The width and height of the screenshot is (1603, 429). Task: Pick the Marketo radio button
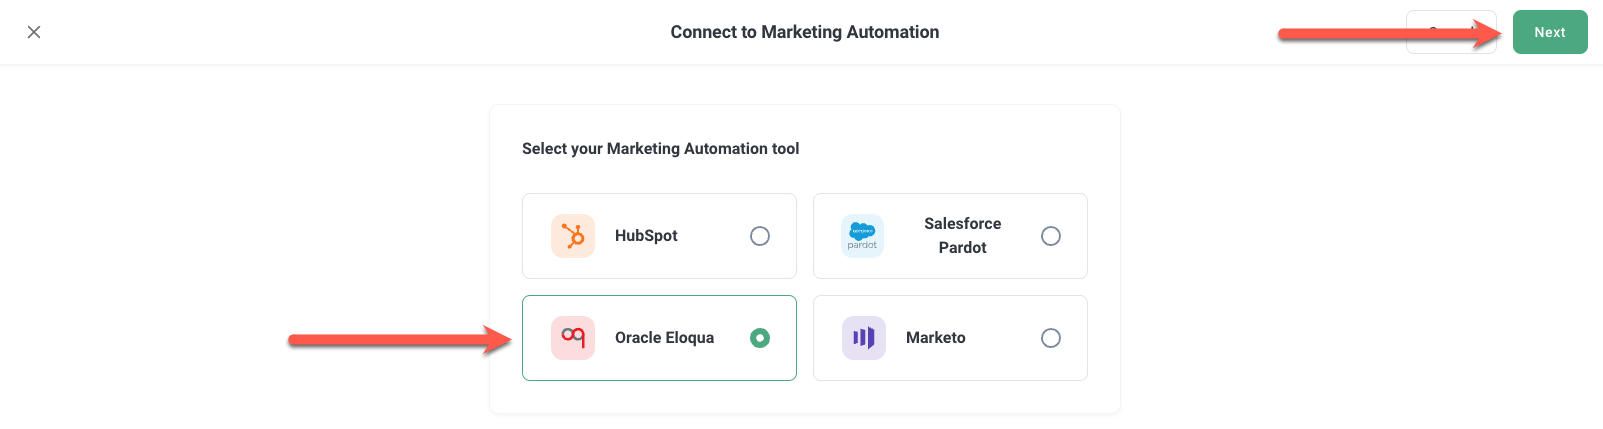tap(1051, 338)
